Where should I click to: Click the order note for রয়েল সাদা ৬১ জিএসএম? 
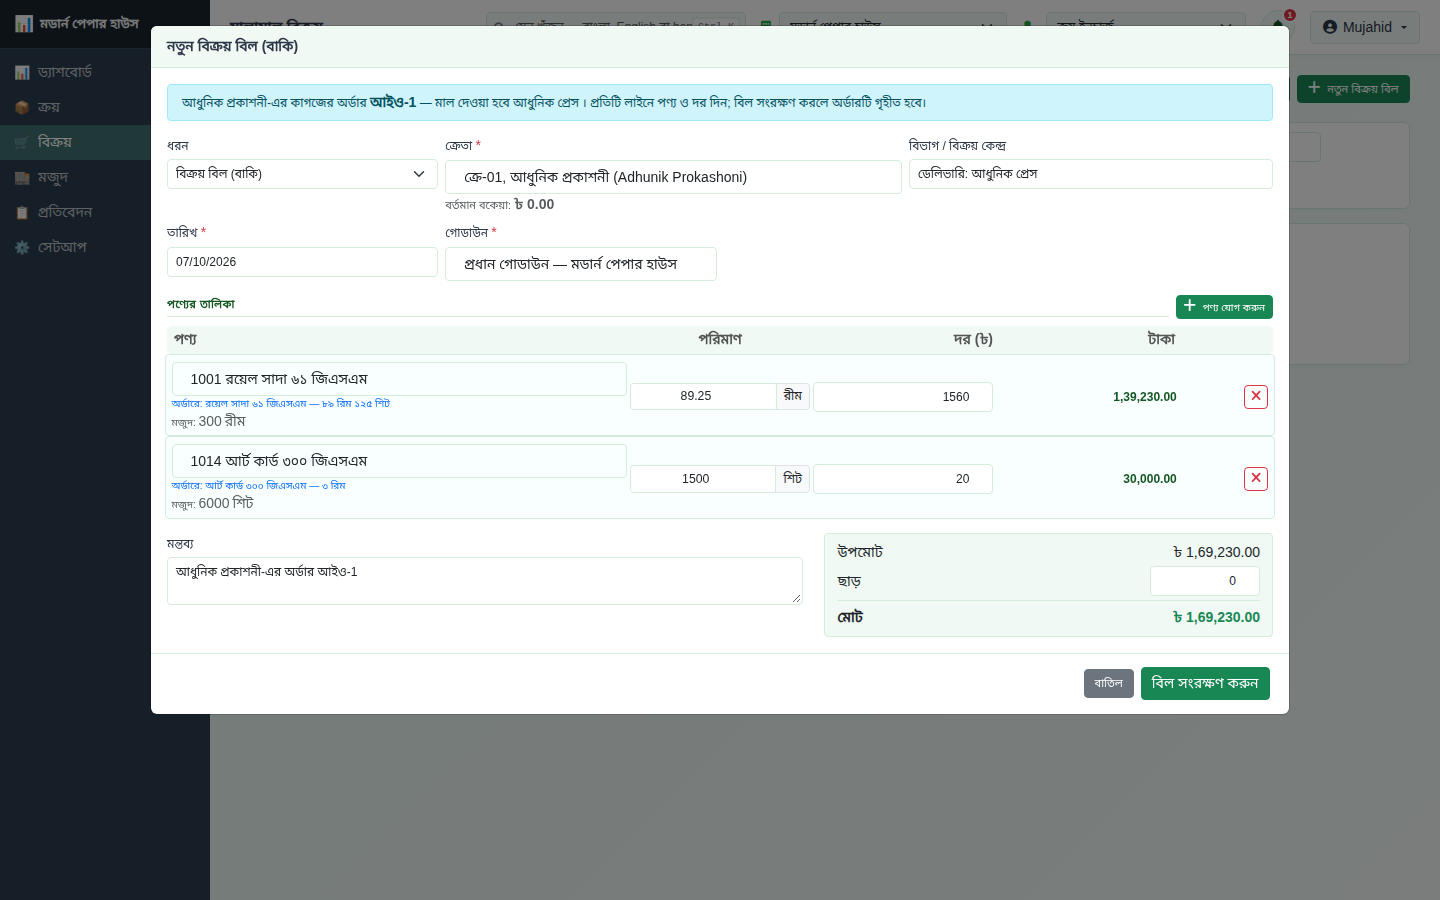(281, 404)
